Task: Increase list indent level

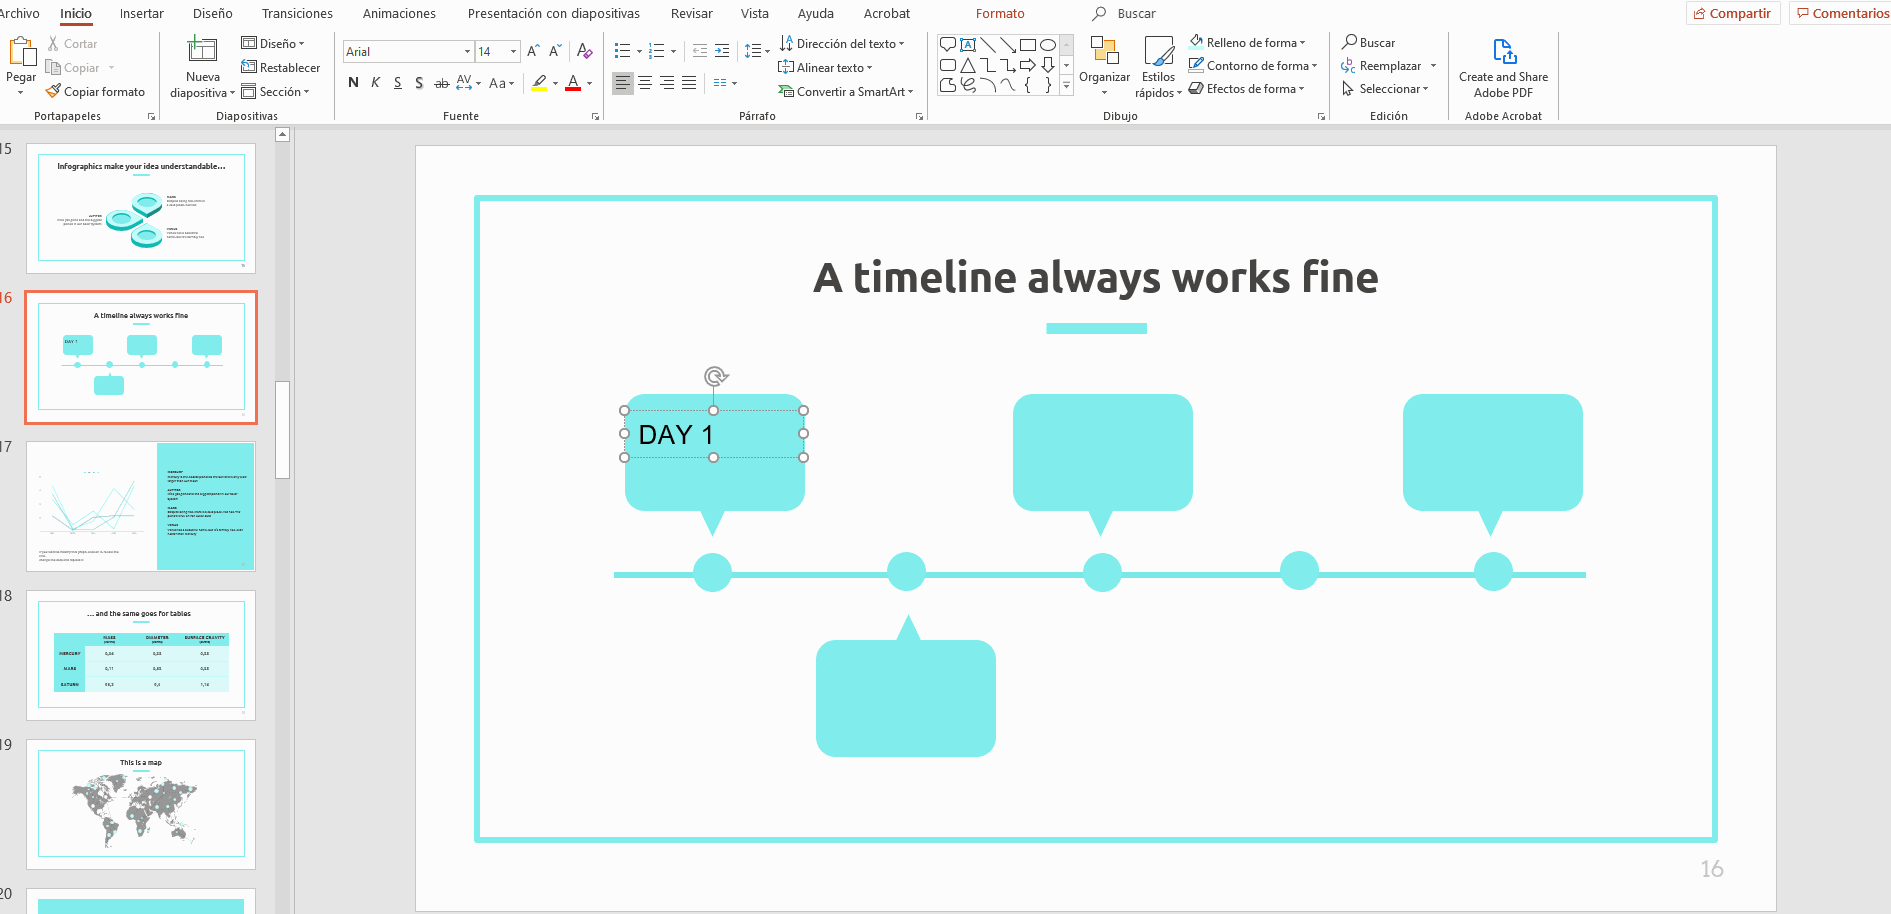Action: (x=722, y=51)
